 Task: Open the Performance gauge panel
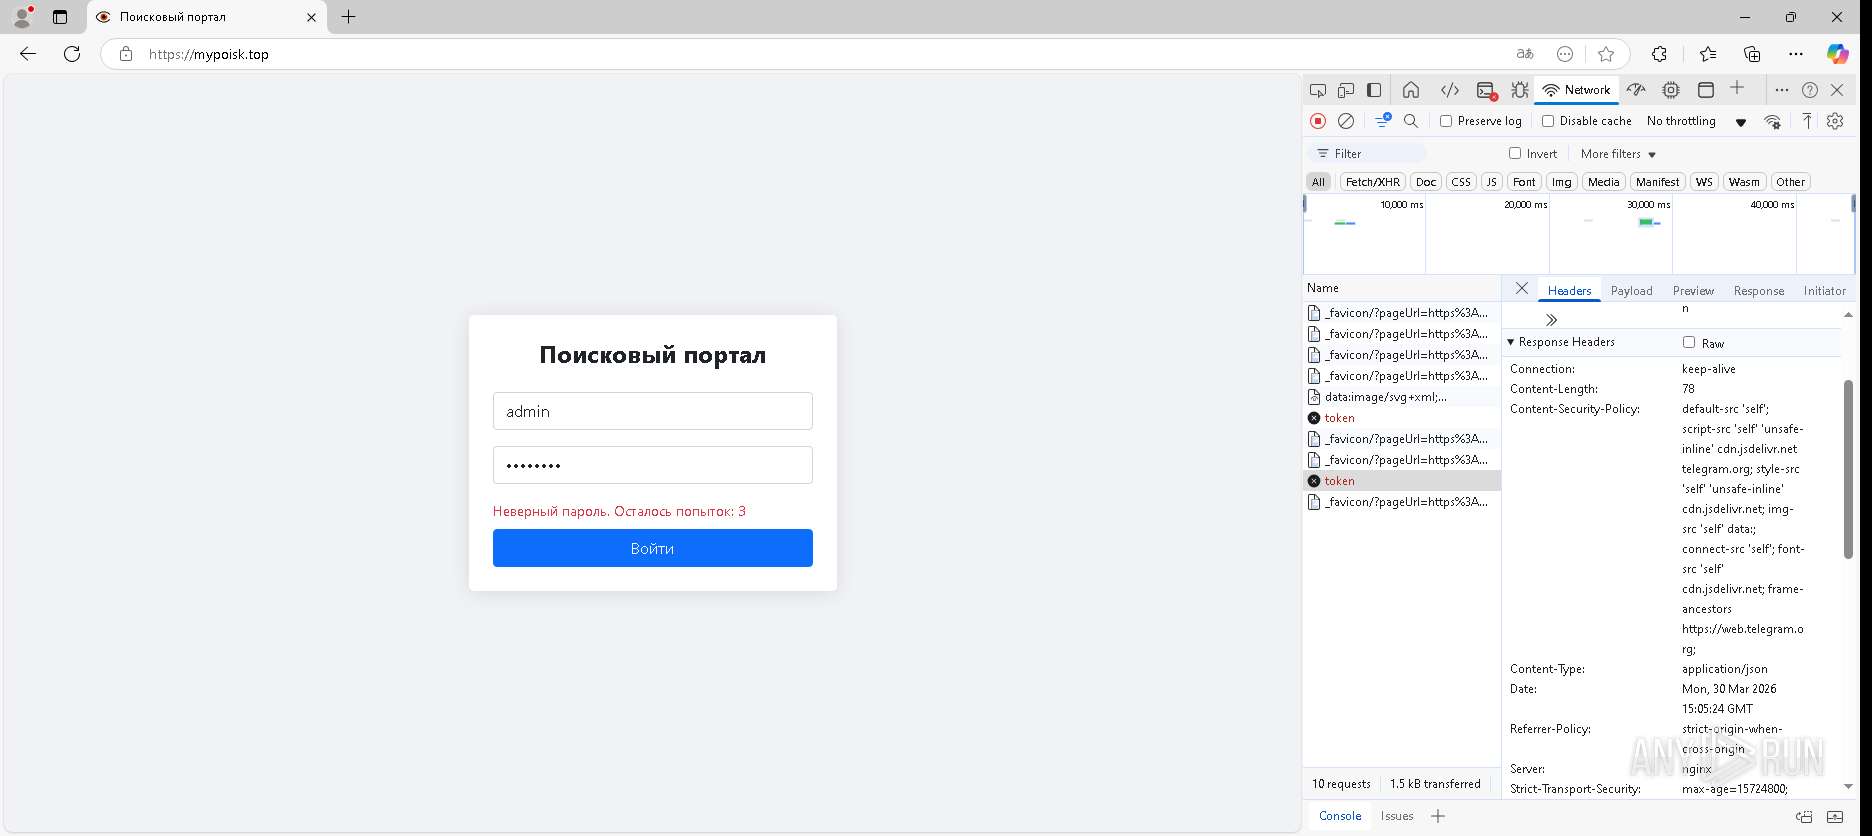click(x=1636, y=90)
